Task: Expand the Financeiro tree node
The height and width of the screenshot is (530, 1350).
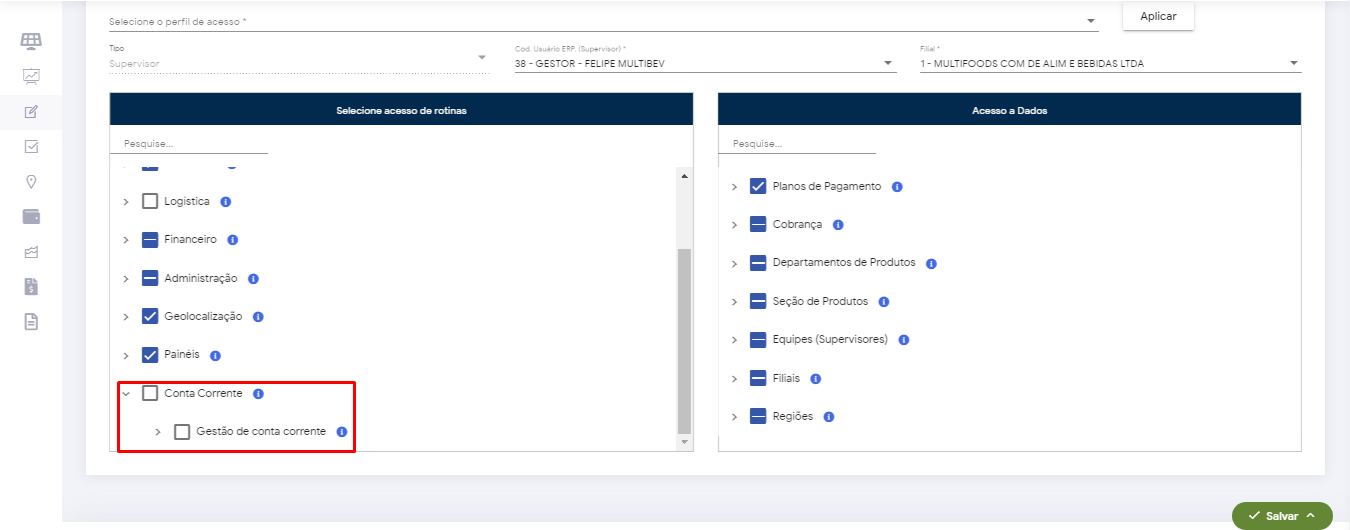Action: coord(126,240)
